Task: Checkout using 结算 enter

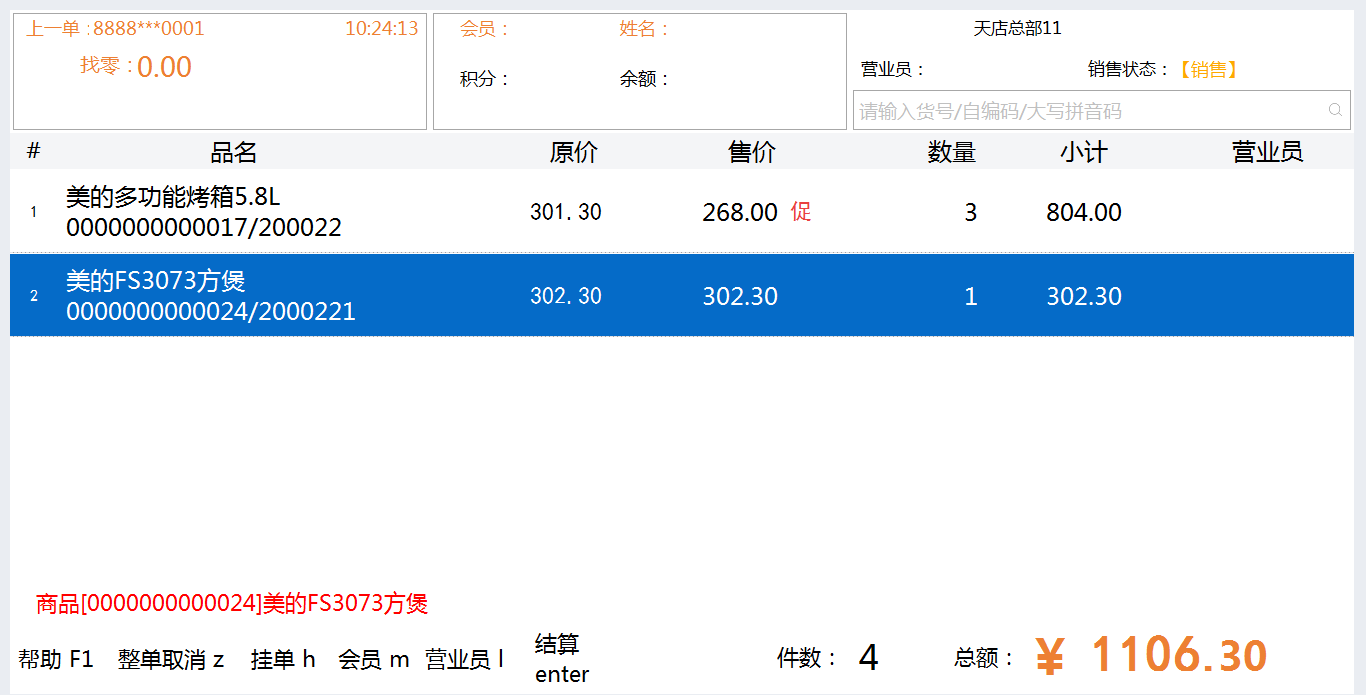Action: click(562, 659)
